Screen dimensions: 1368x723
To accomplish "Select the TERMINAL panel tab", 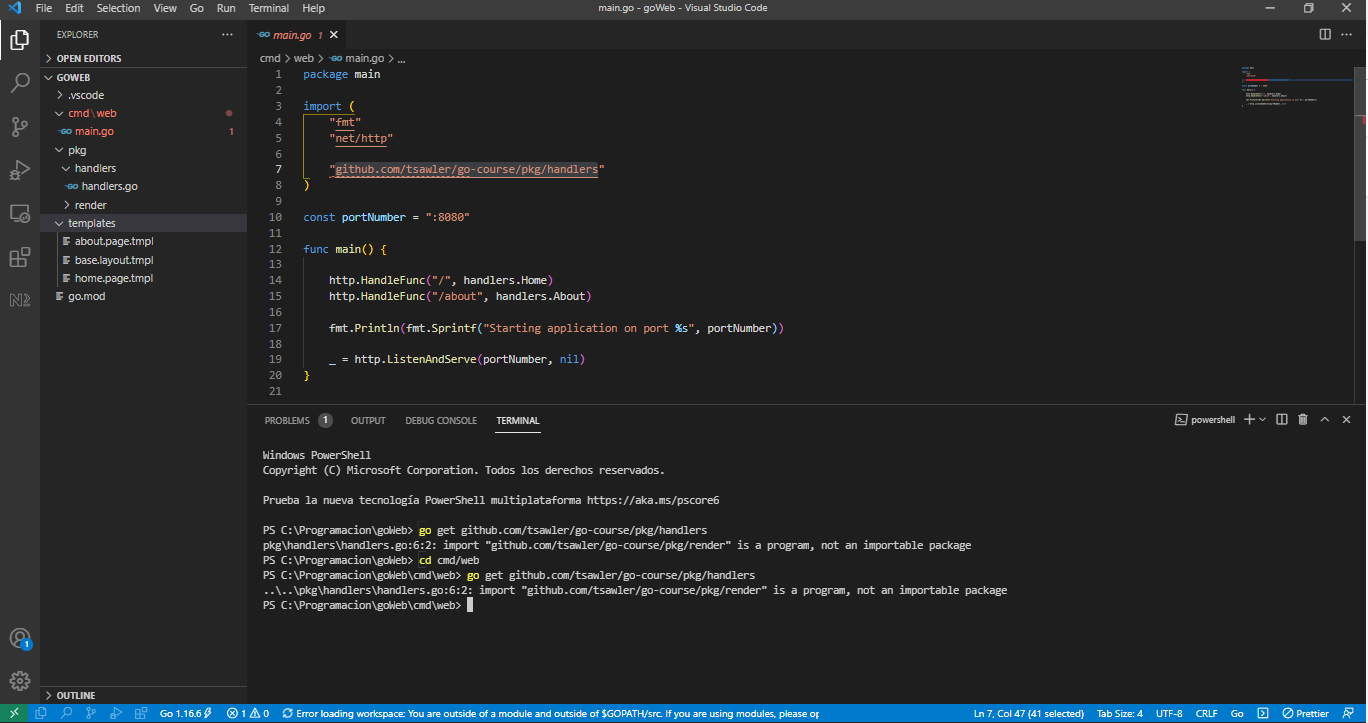I will point(517,420).
